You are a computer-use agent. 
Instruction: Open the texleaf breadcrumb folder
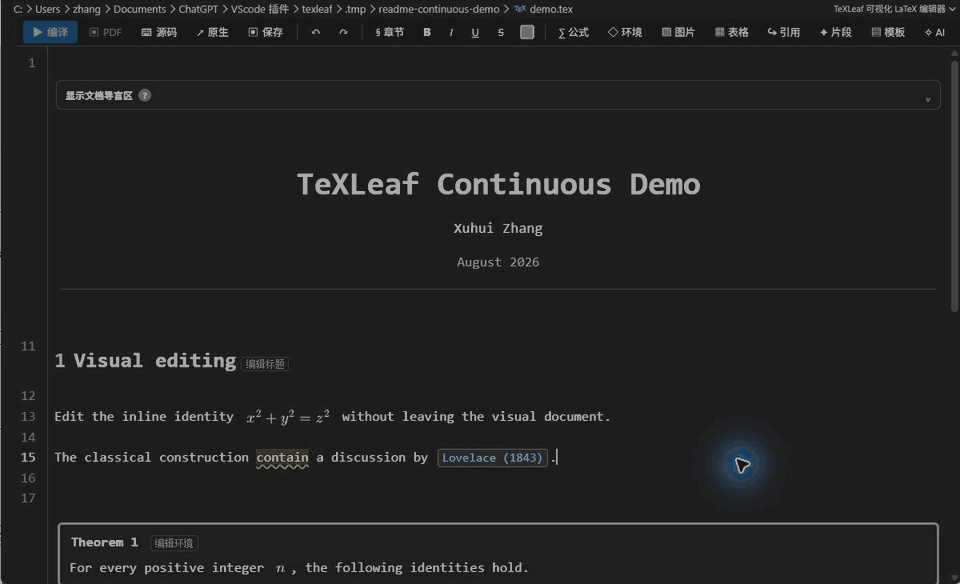click(x=317, y=9)
